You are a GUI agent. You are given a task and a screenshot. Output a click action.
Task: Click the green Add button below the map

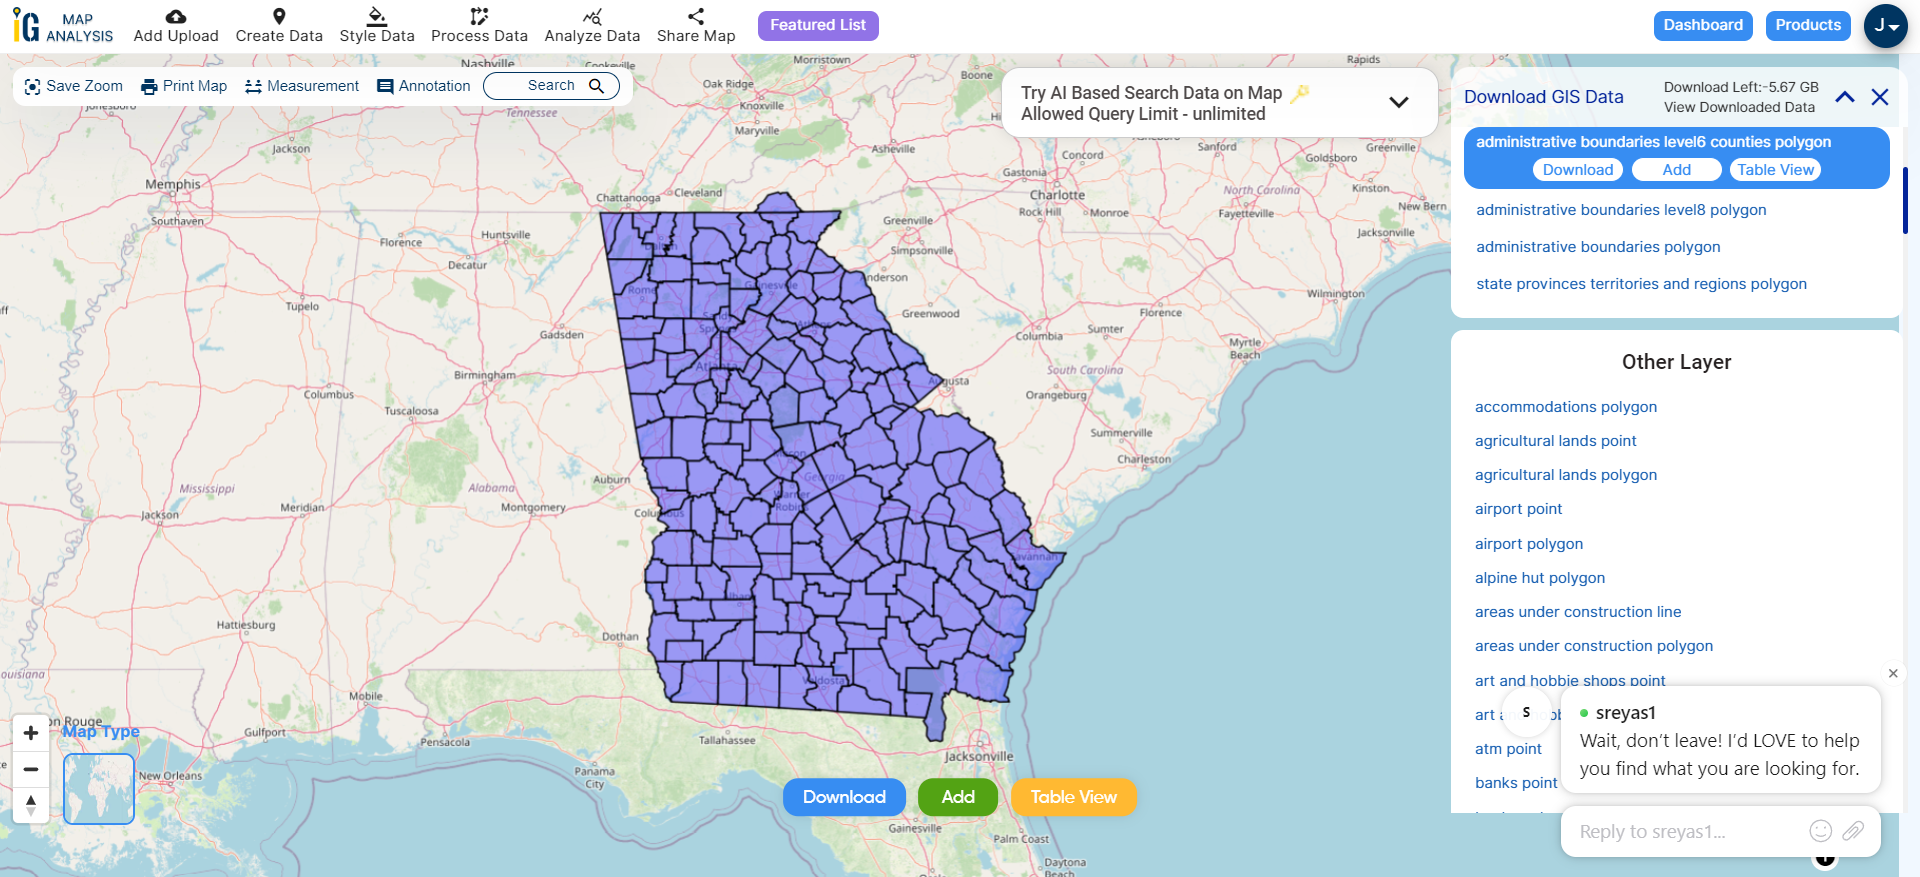(x=958, y=797)
